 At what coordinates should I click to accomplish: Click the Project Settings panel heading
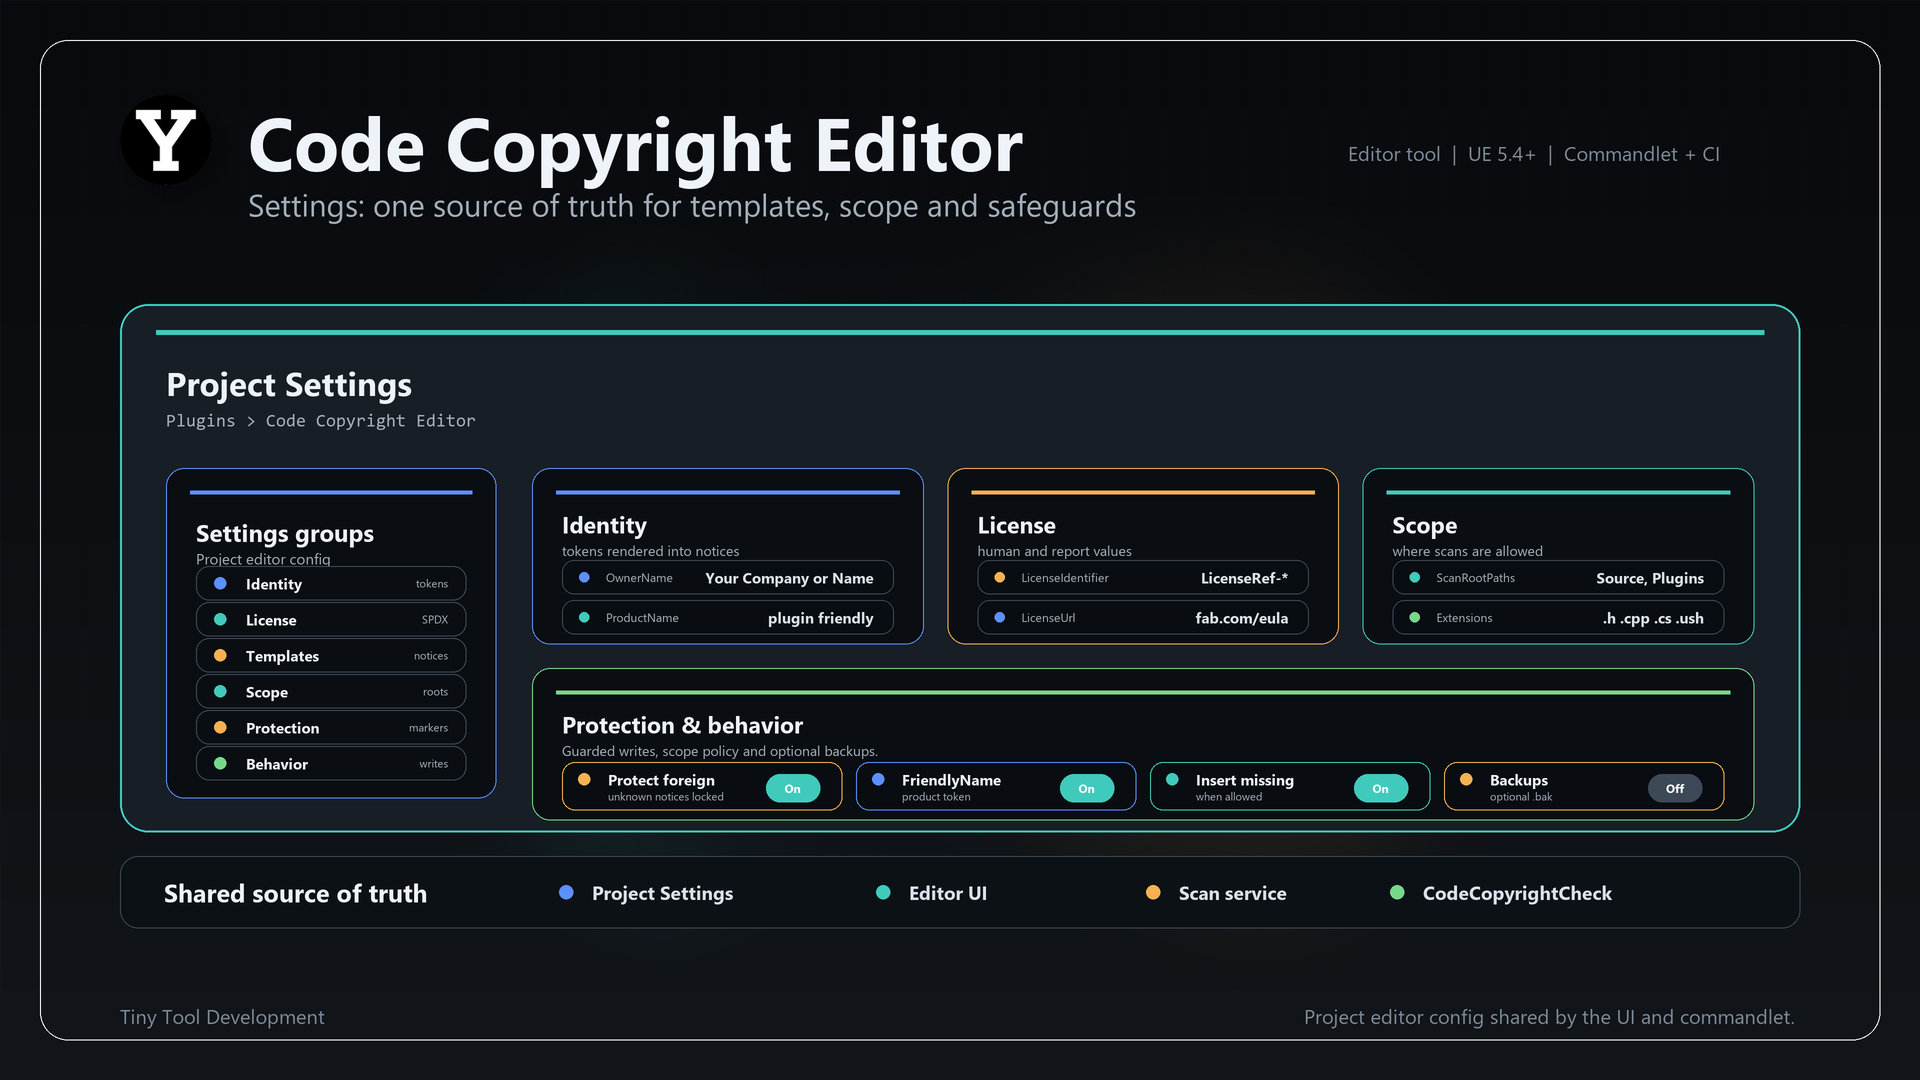[x=289, y=385]
